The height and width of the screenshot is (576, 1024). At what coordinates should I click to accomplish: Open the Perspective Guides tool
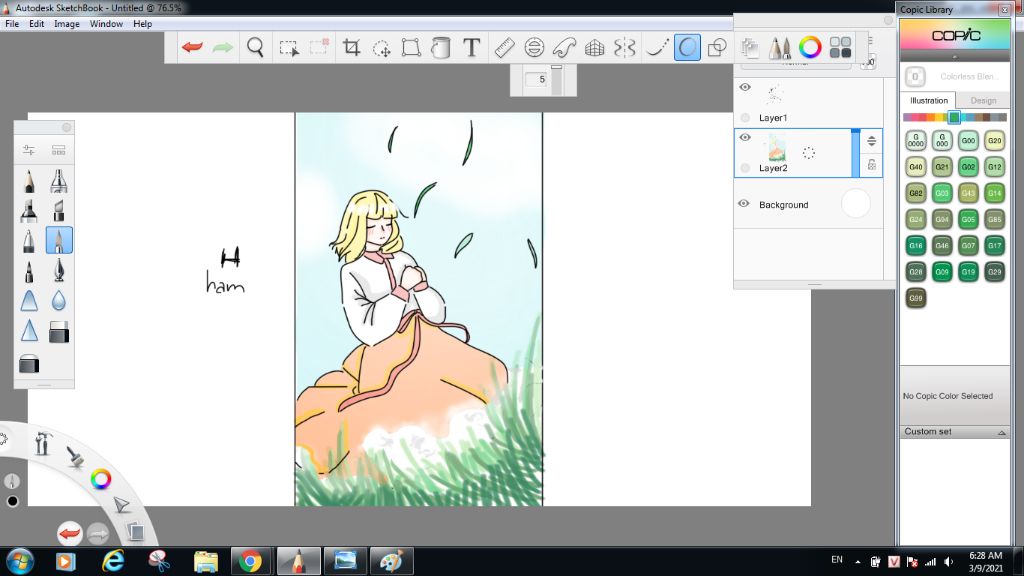tap(594, 47)
